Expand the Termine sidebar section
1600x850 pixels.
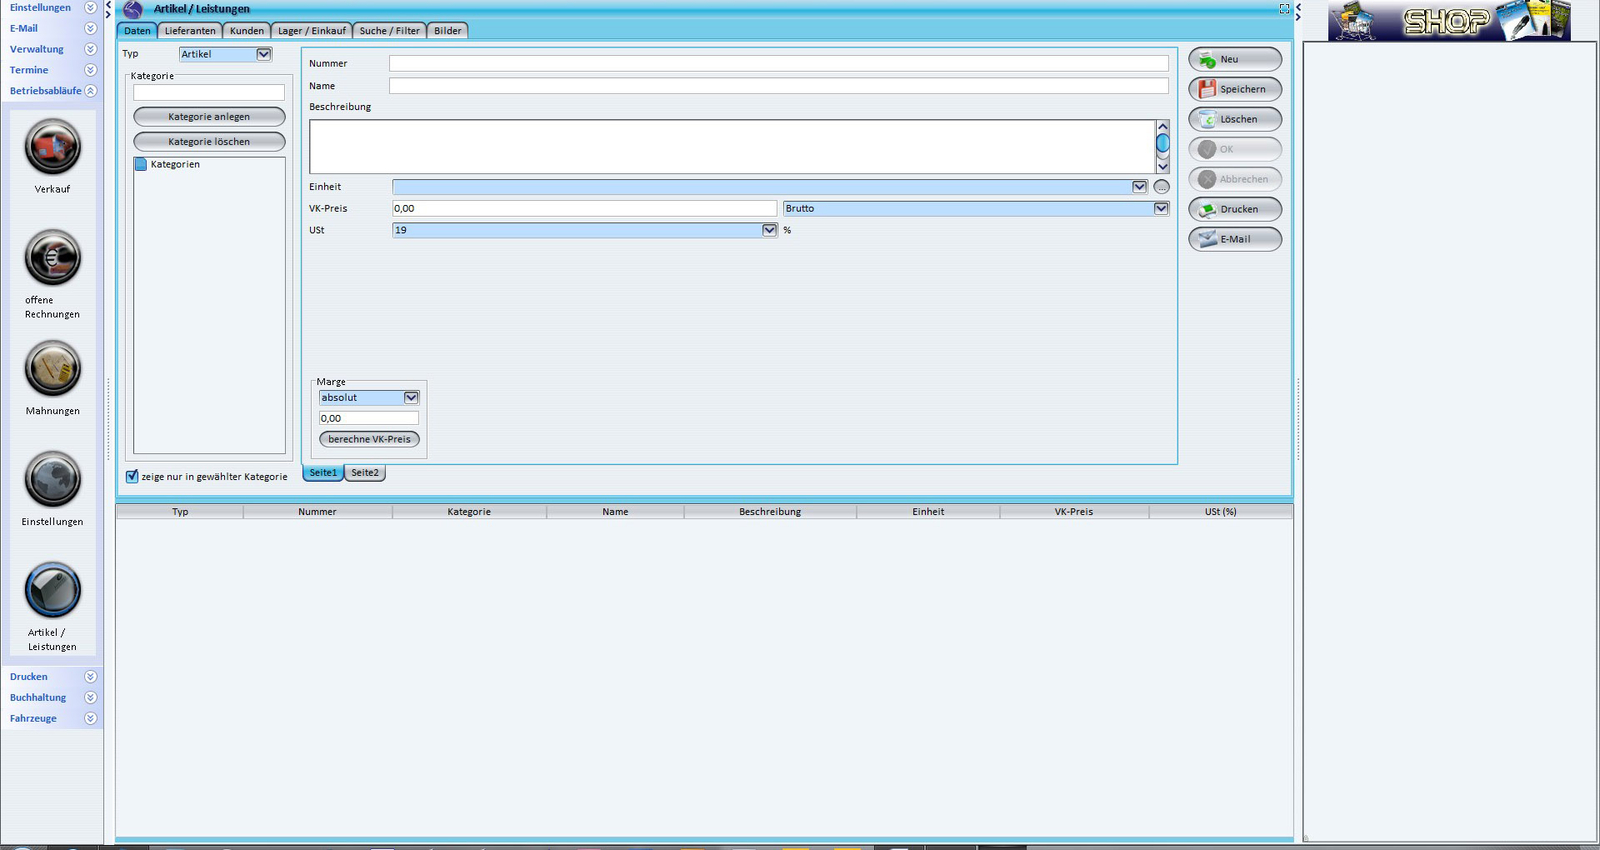tap(90, 70)
